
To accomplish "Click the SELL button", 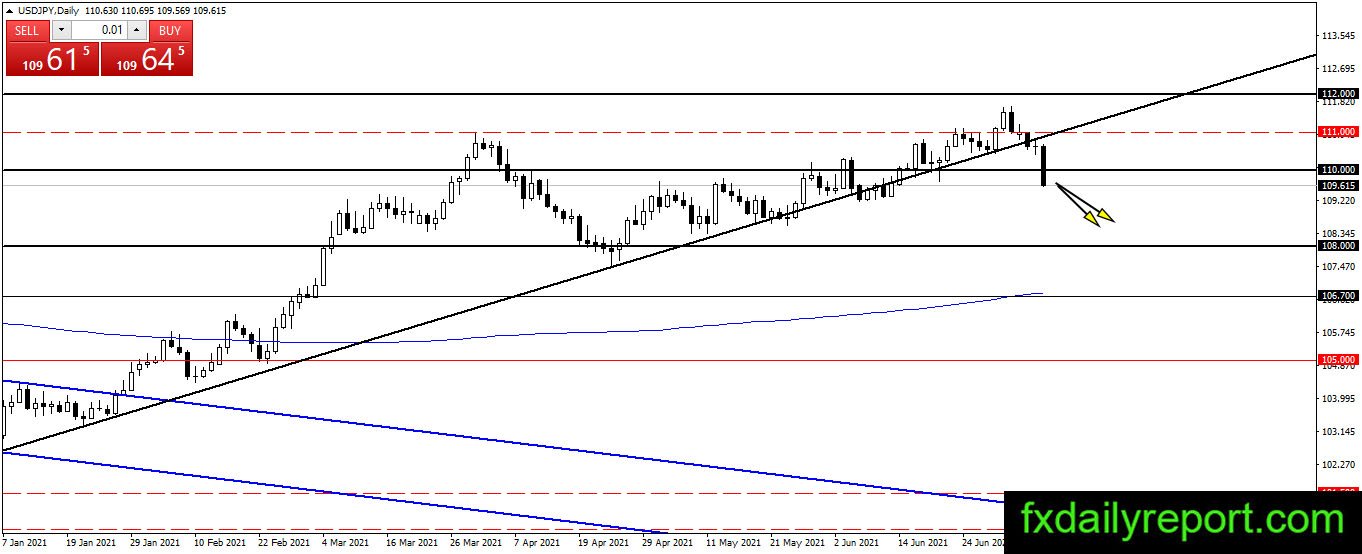I will 28,30.
